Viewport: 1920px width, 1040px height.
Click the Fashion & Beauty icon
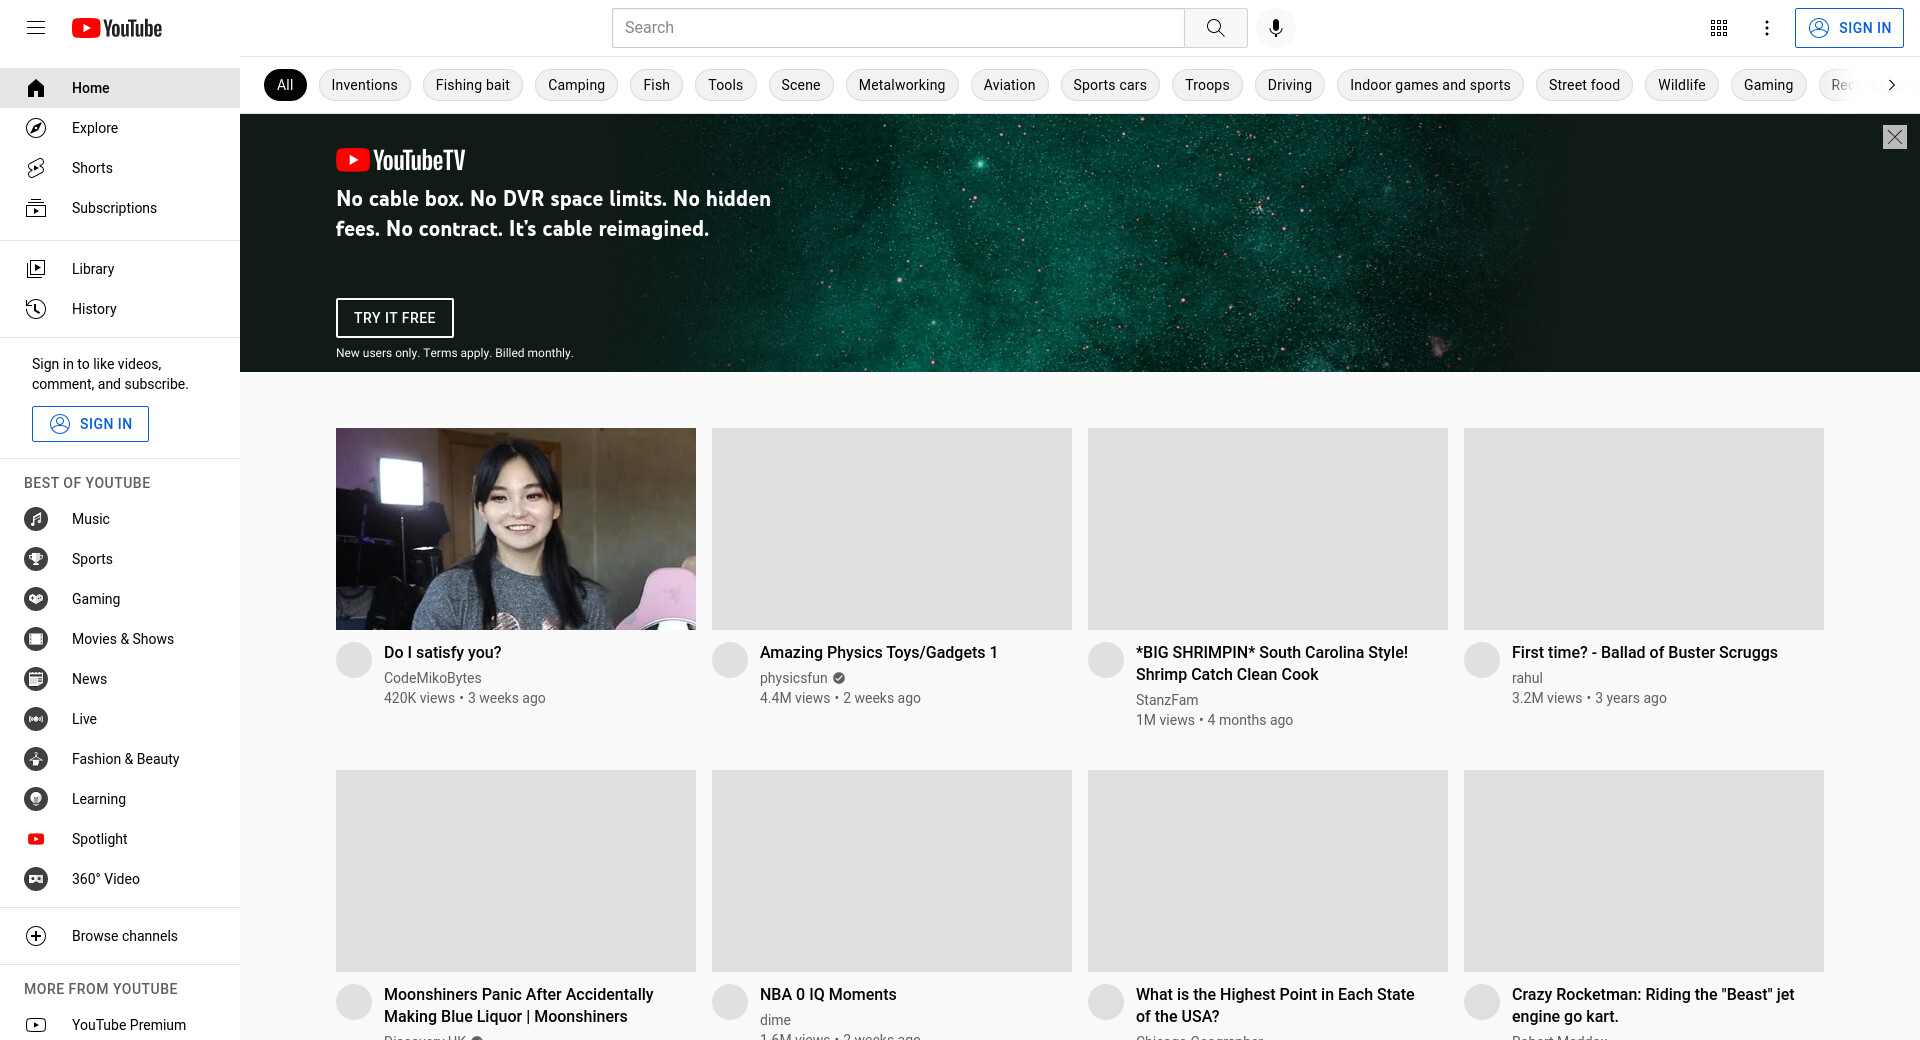pyautogui.click(x=36, y=759)
